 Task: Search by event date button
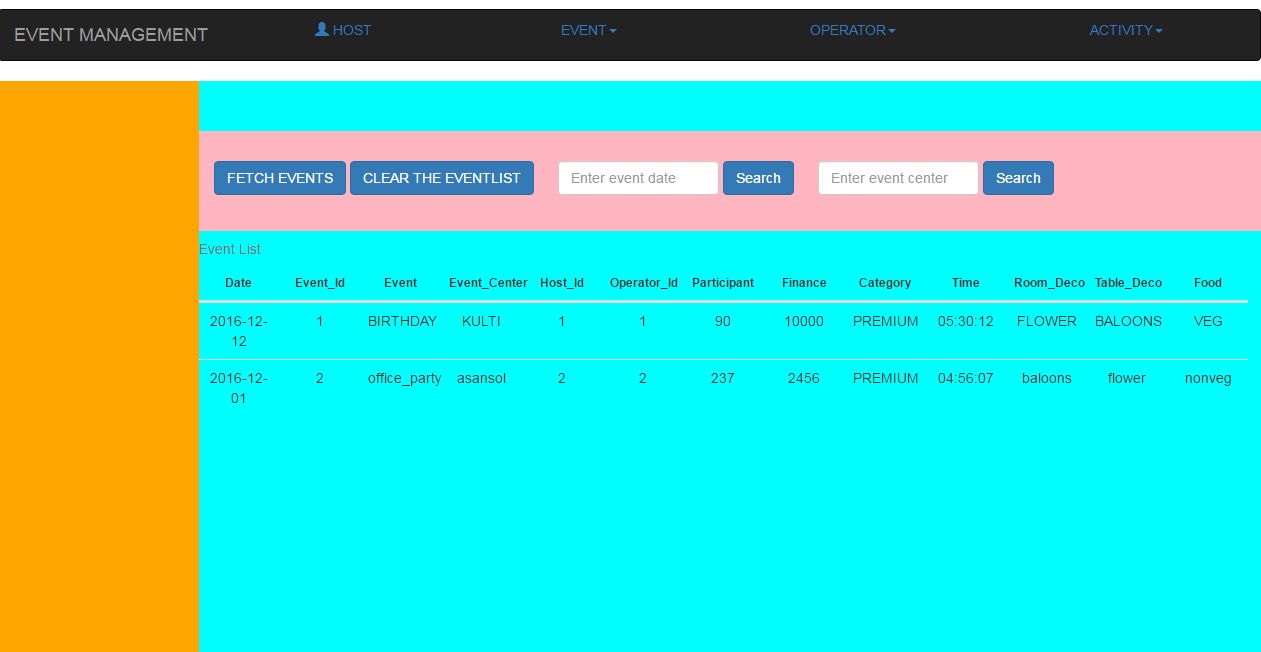point(758,178)
